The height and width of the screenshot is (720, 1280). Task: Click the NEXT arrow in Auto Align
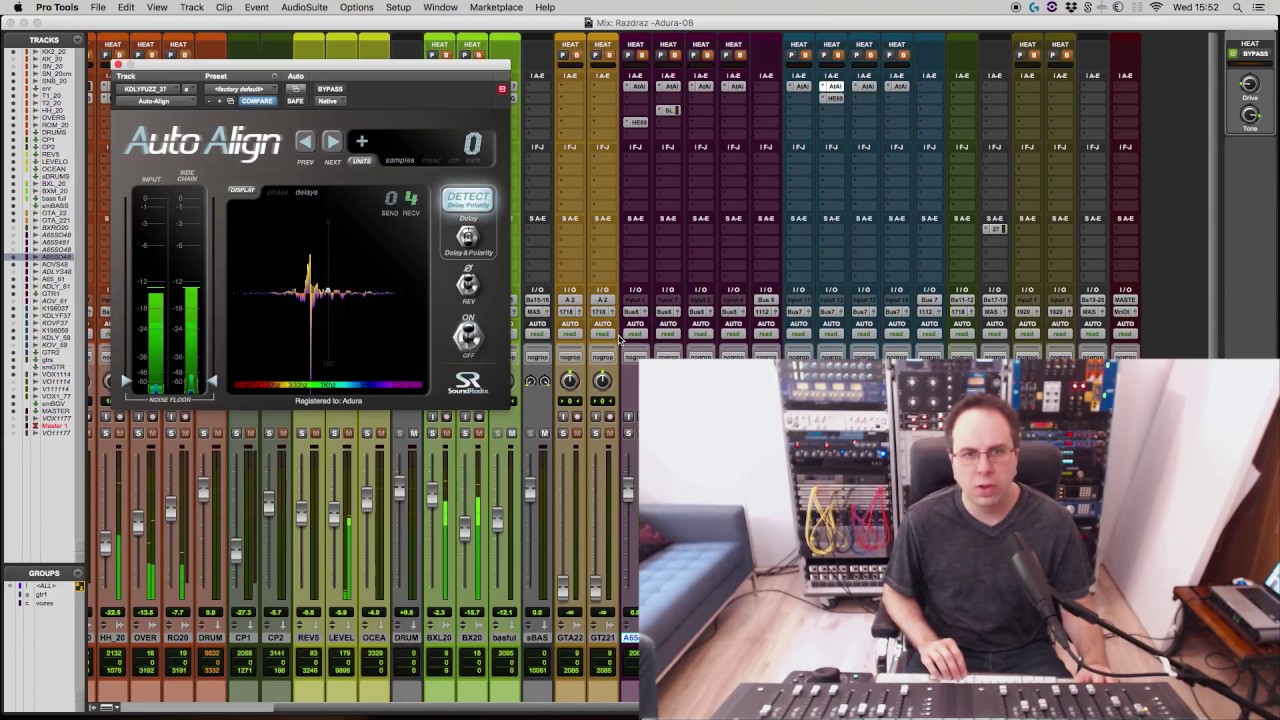point(332,142)
